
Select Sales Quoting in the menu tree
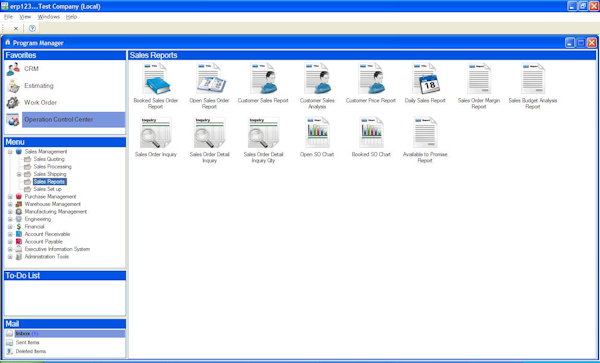(49, 159)
